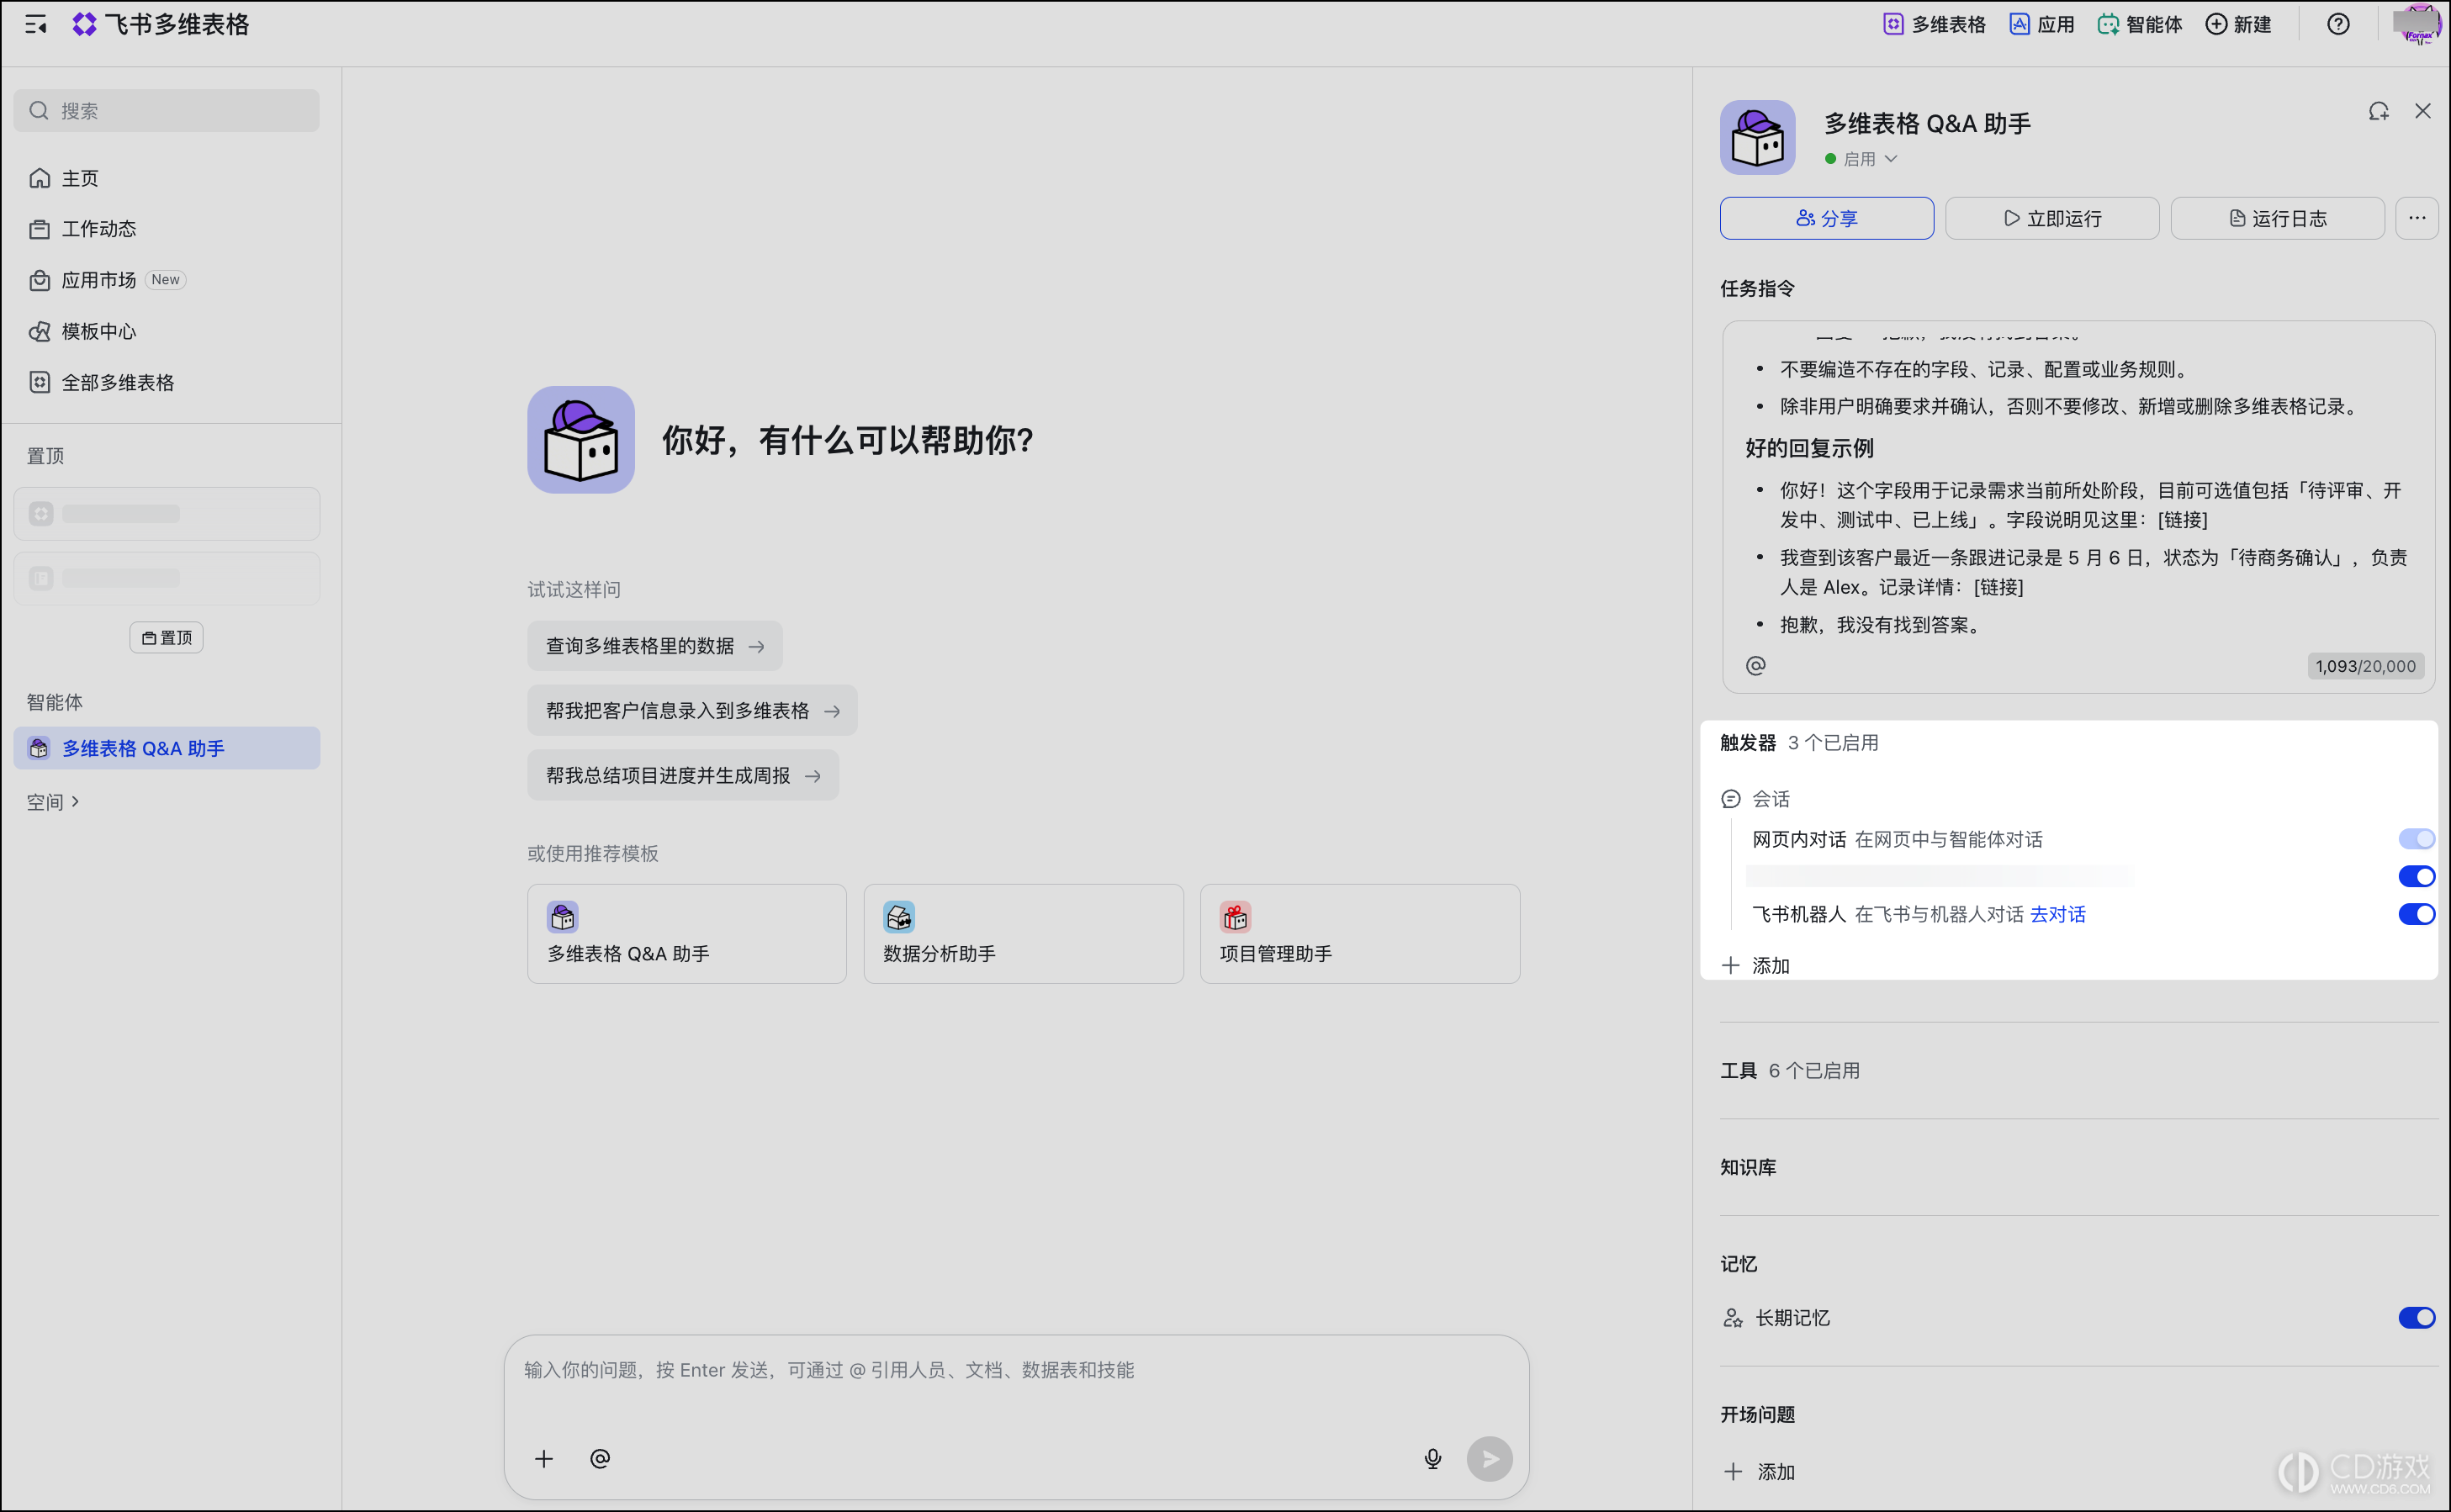The width and height of the screenshot is (2451, 1512).
Task: Click the send arrow button
Action: [1490, 1459]
